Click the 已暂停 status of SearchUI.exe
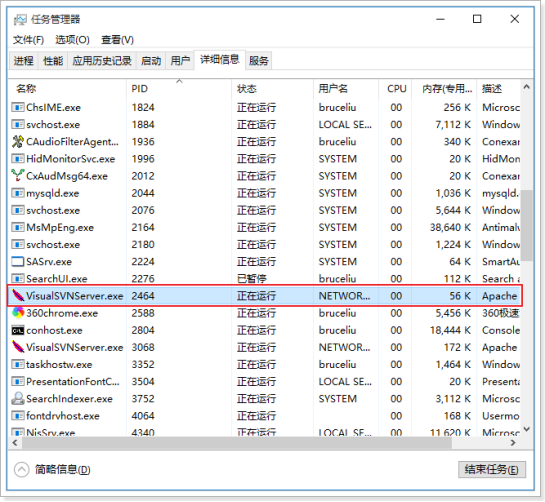The image size is (545, 502). pos(252,278)
